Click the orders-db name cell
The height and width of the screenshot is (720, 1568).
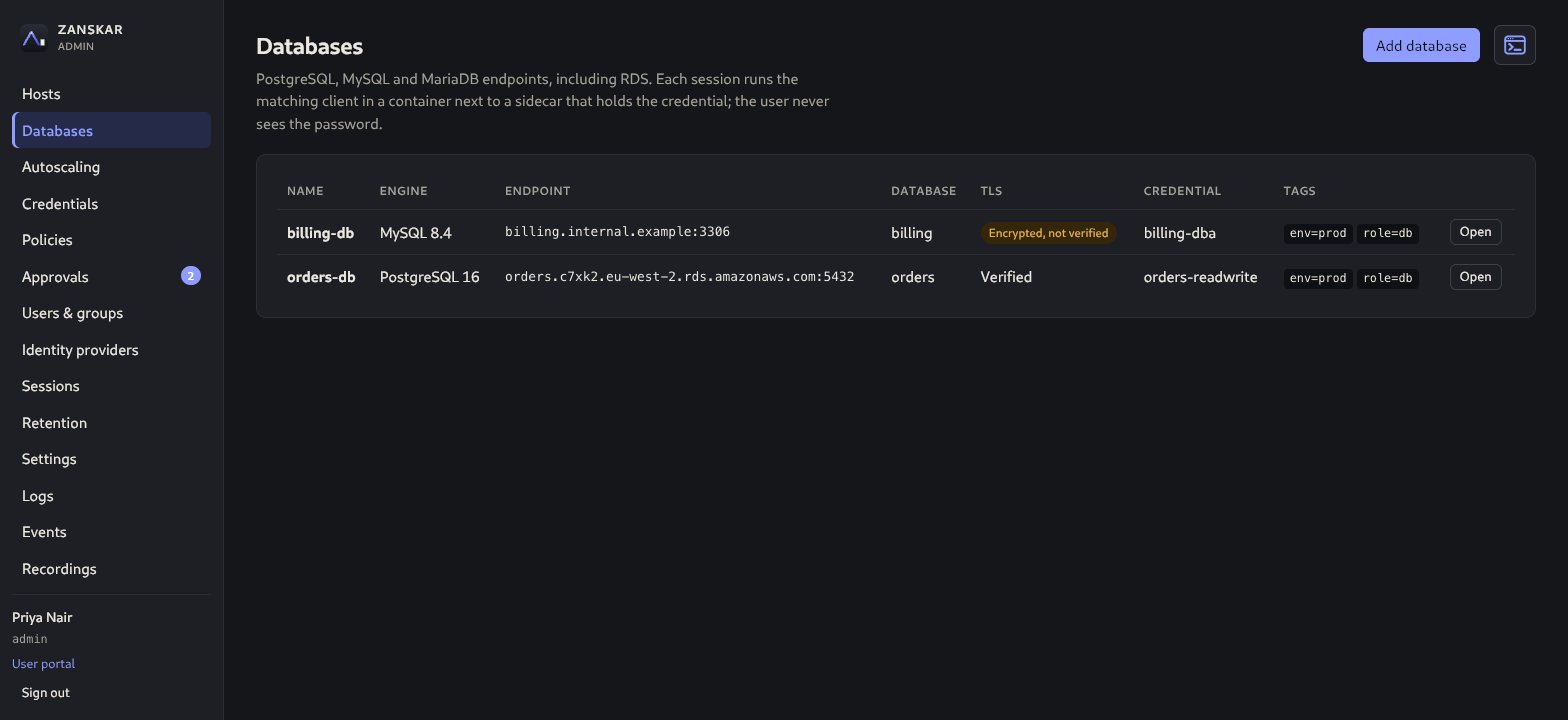point(321,277)
